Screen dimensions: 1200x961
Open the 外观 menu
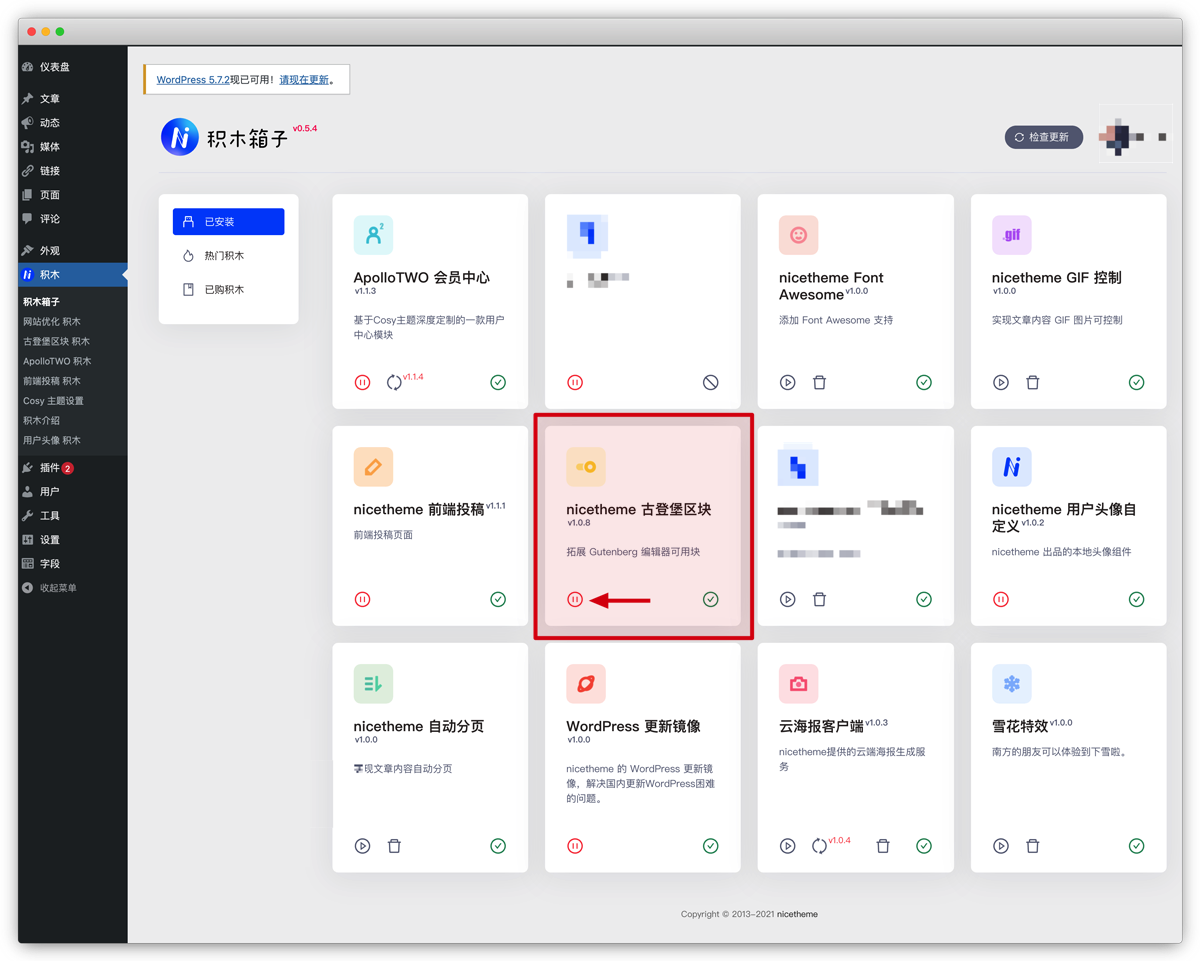pyautogui.click(x=73, y=251)
